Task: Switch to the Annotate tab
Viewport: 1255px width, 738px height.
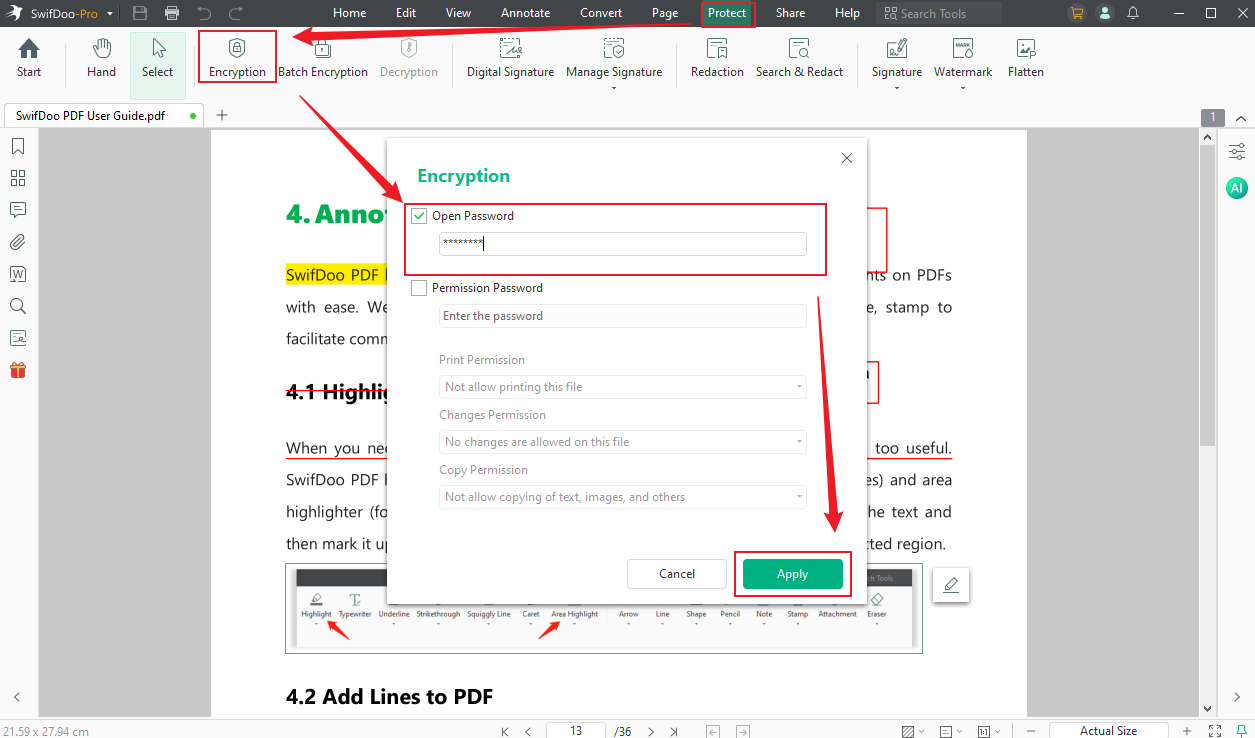Action: 526,13
